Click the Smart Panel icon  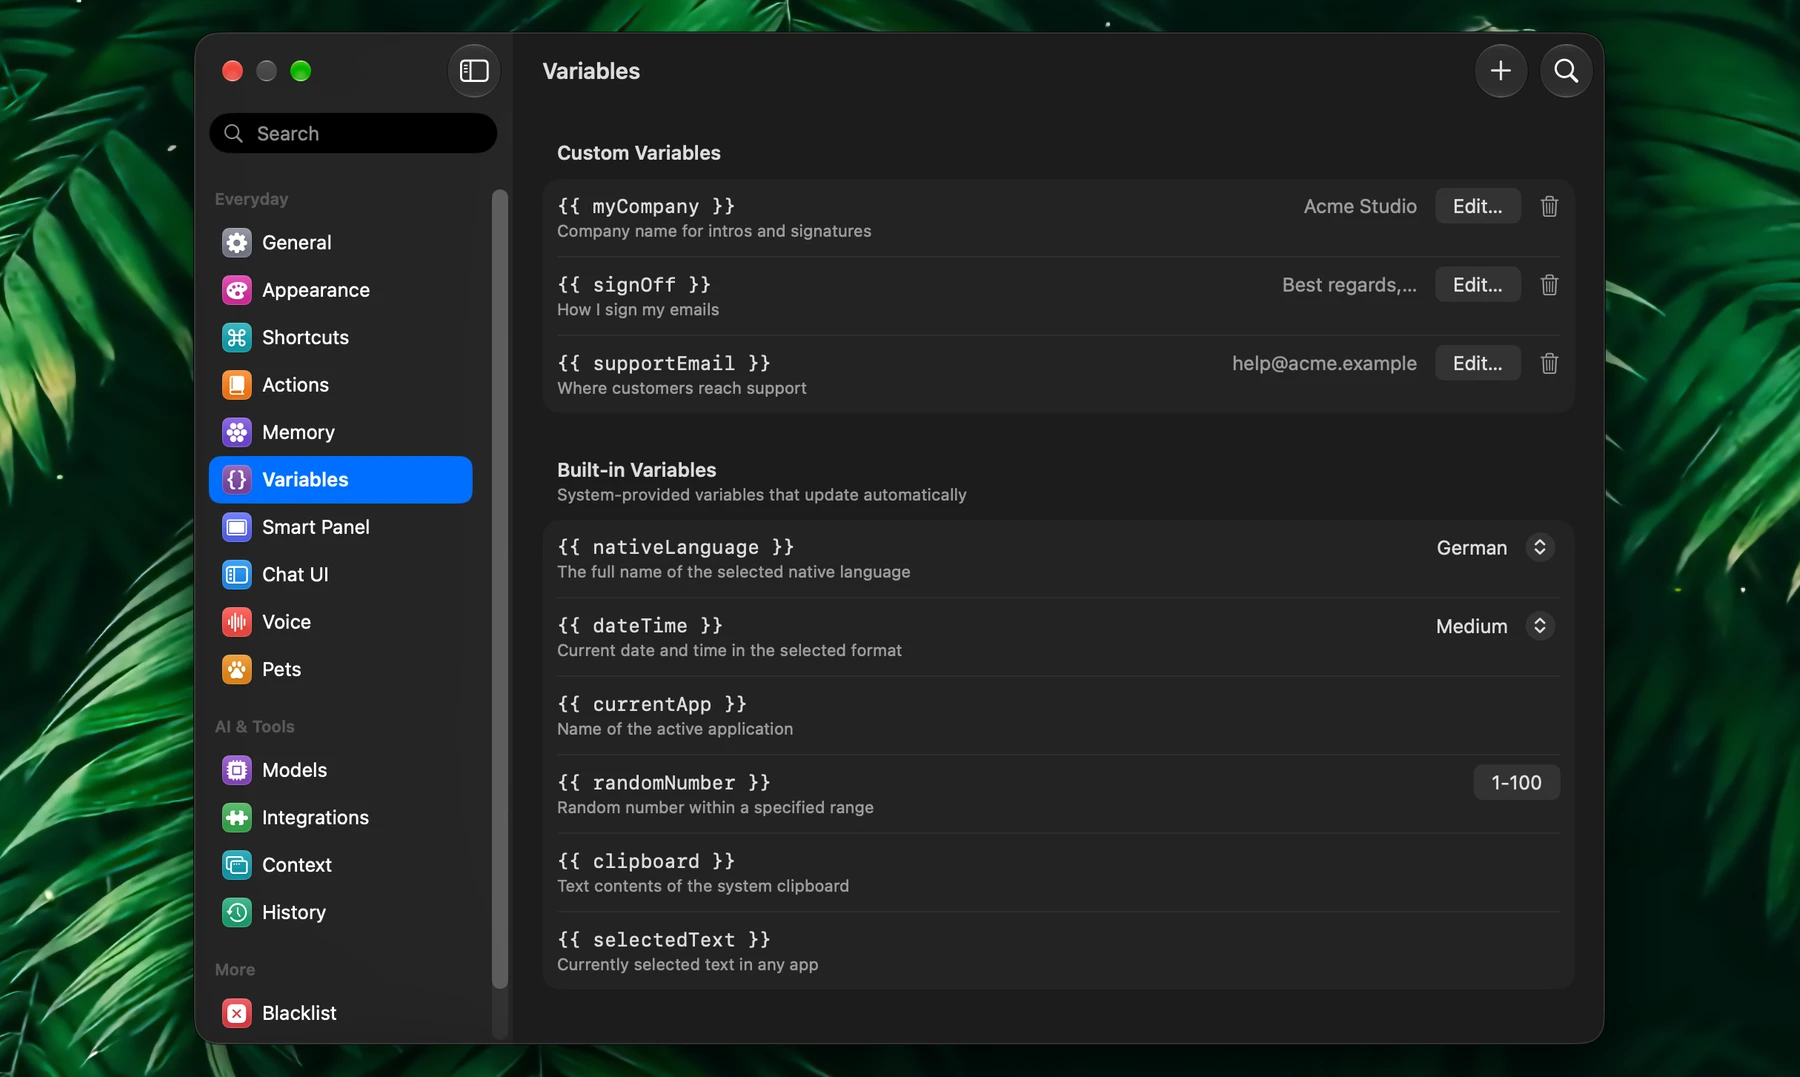[237, 527]
